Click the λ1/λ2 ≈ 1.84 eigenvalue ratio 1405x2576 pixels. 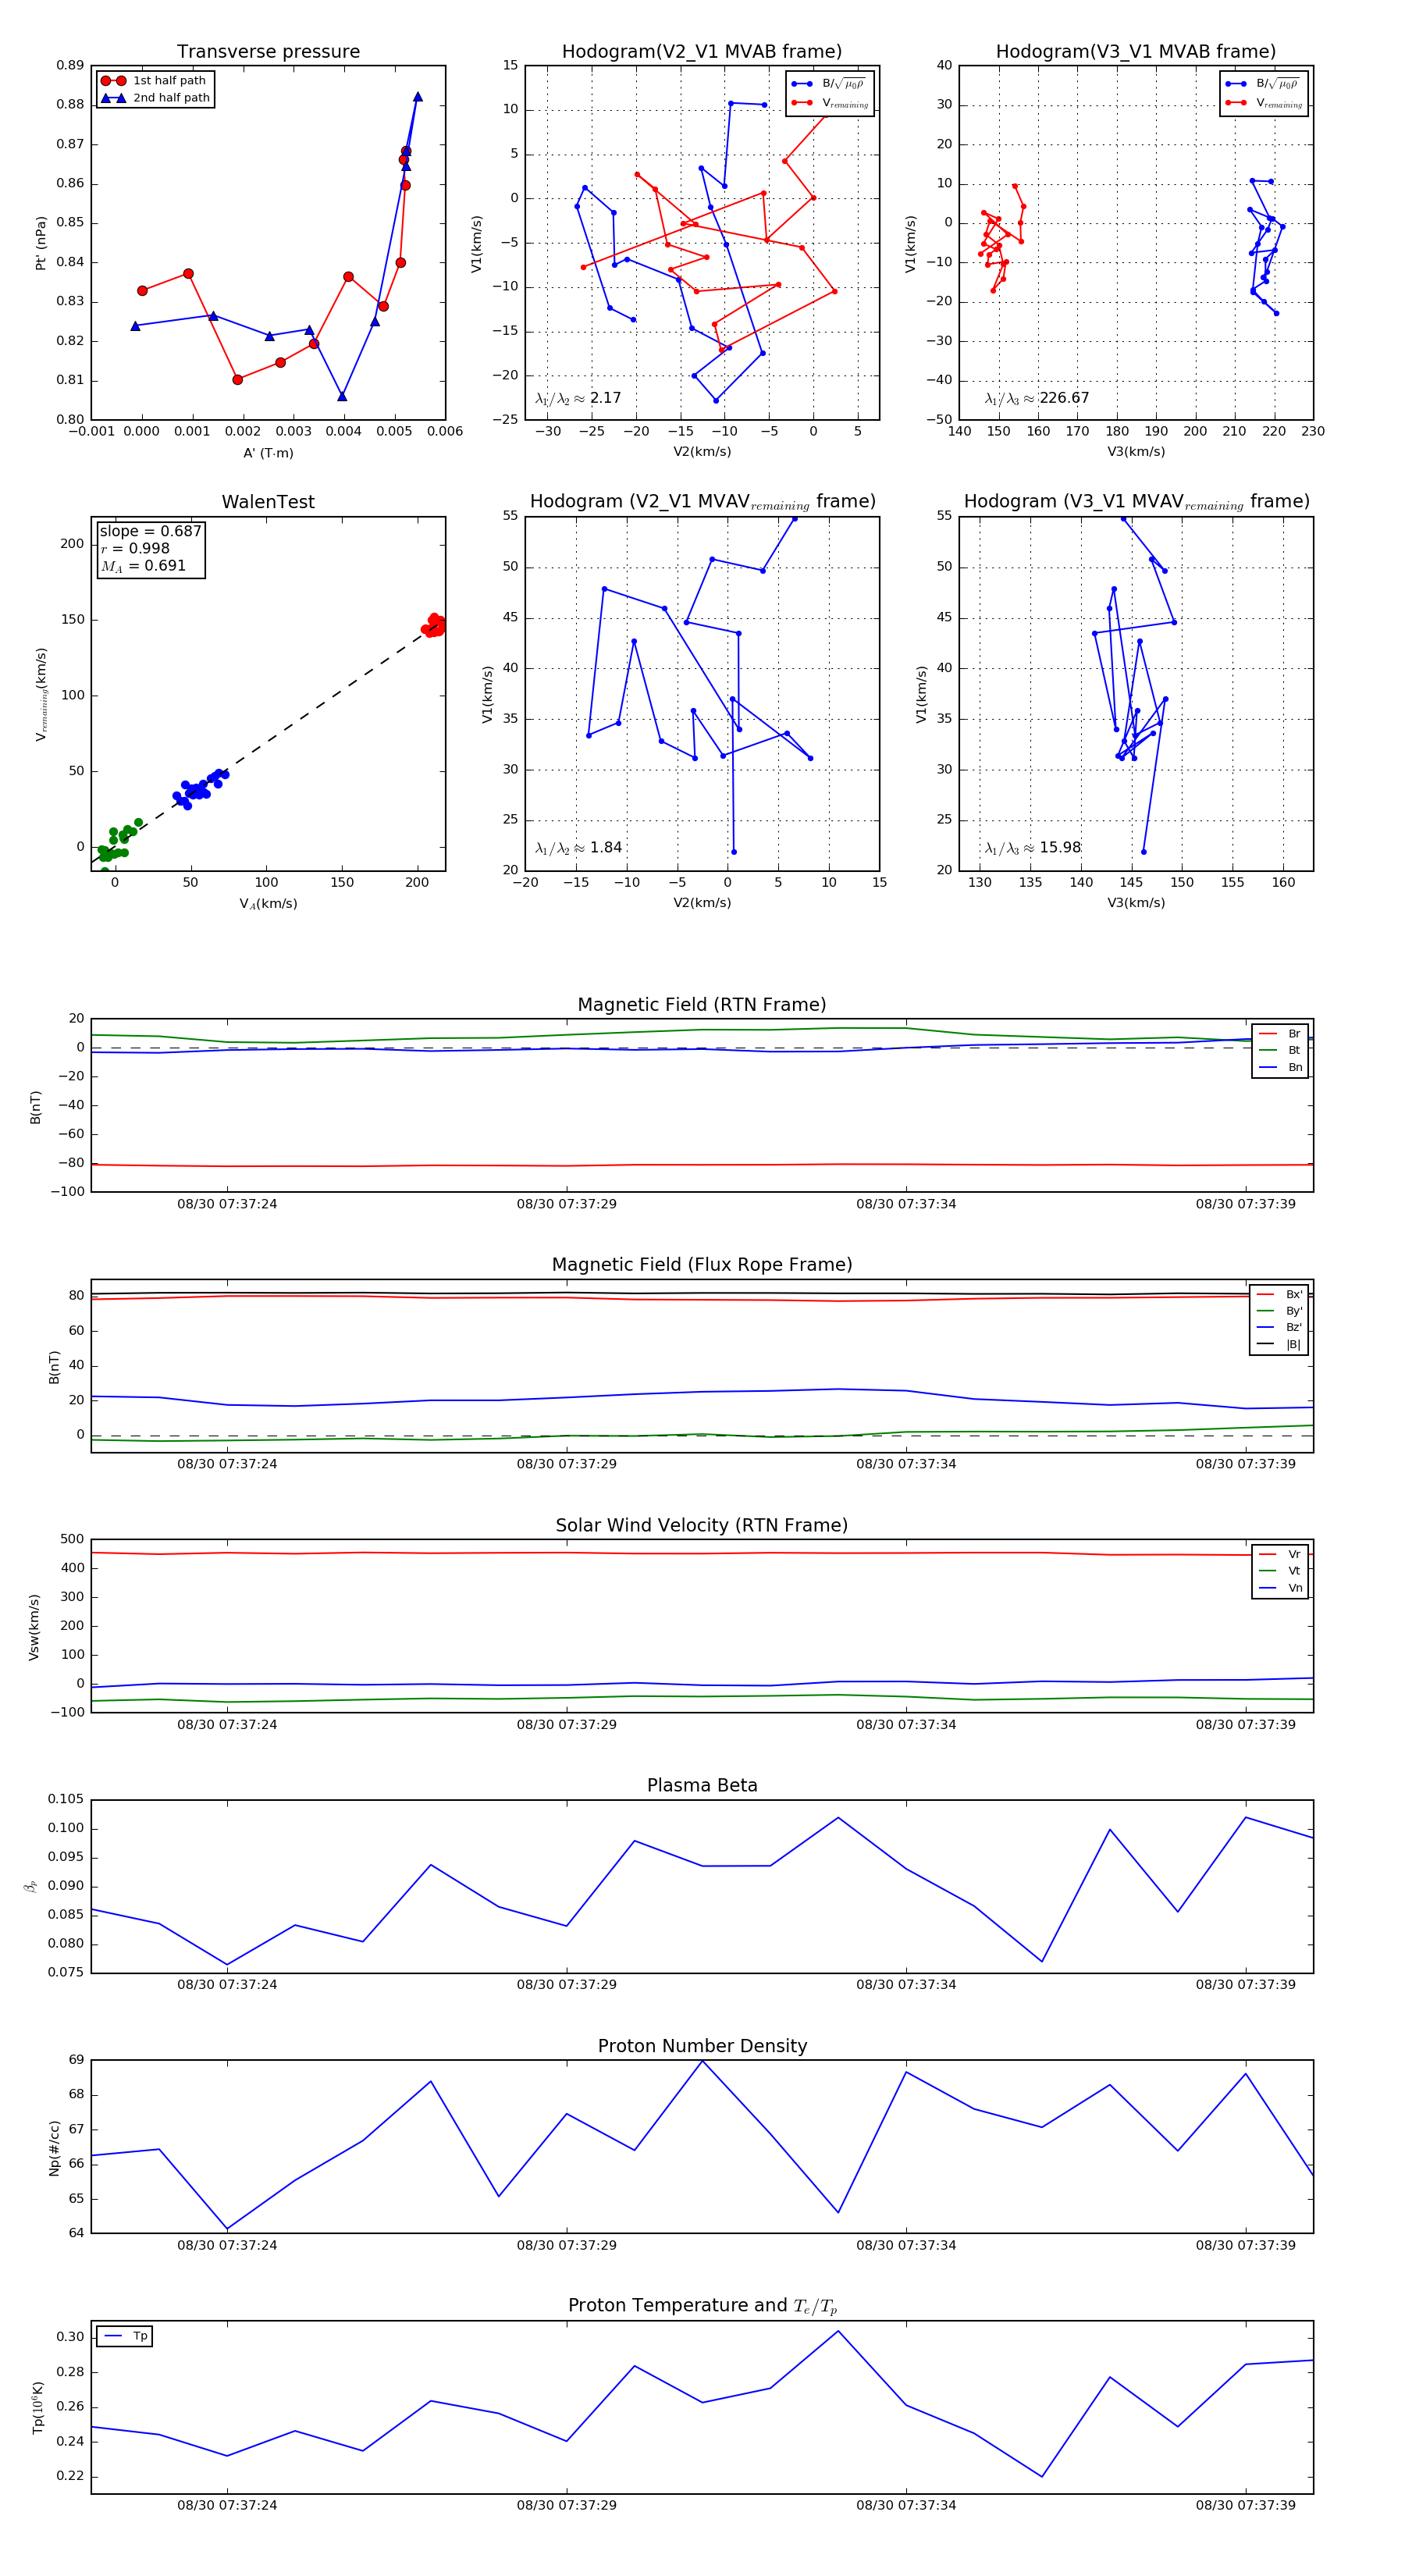(578, 848)
